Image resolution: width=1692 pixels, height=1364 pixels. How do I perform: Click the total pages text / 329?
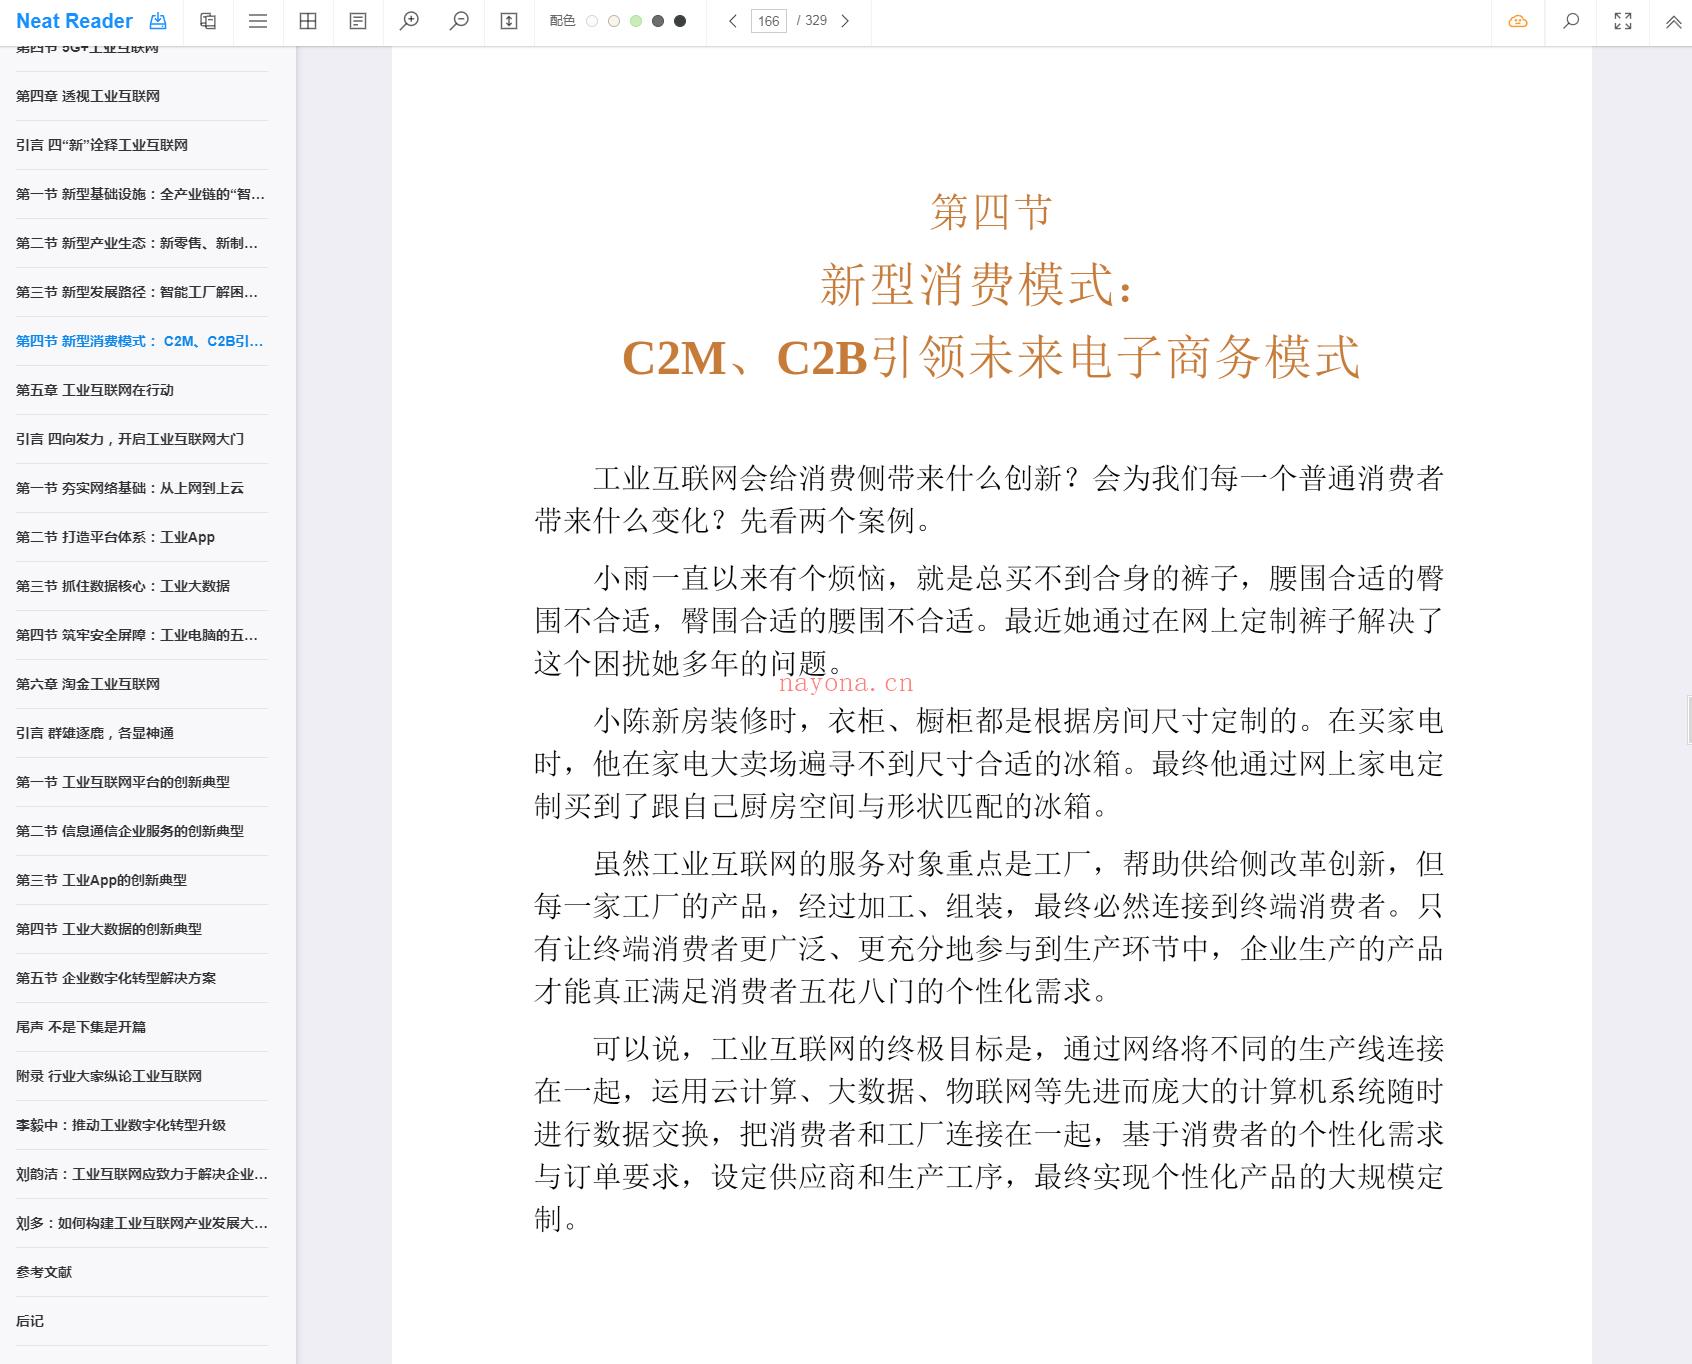pos(812,21)
